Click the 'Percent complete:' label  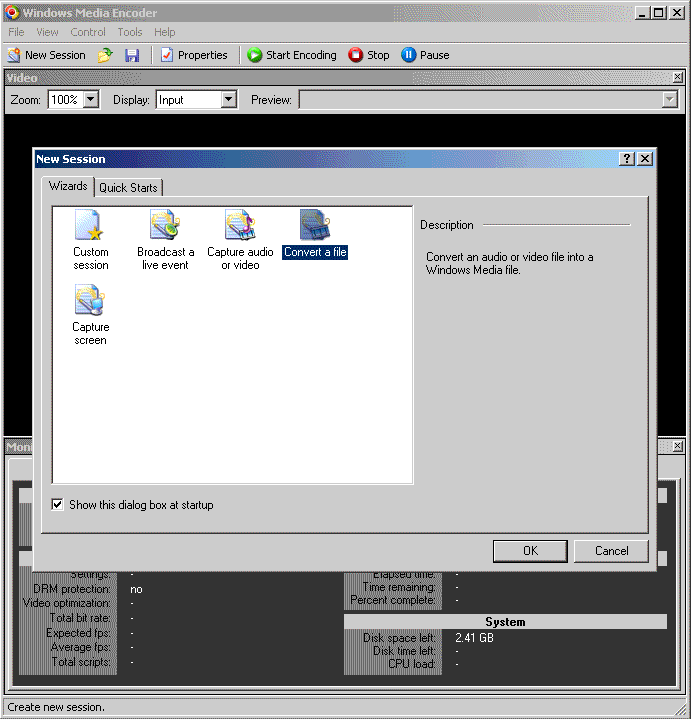[392, 600]
